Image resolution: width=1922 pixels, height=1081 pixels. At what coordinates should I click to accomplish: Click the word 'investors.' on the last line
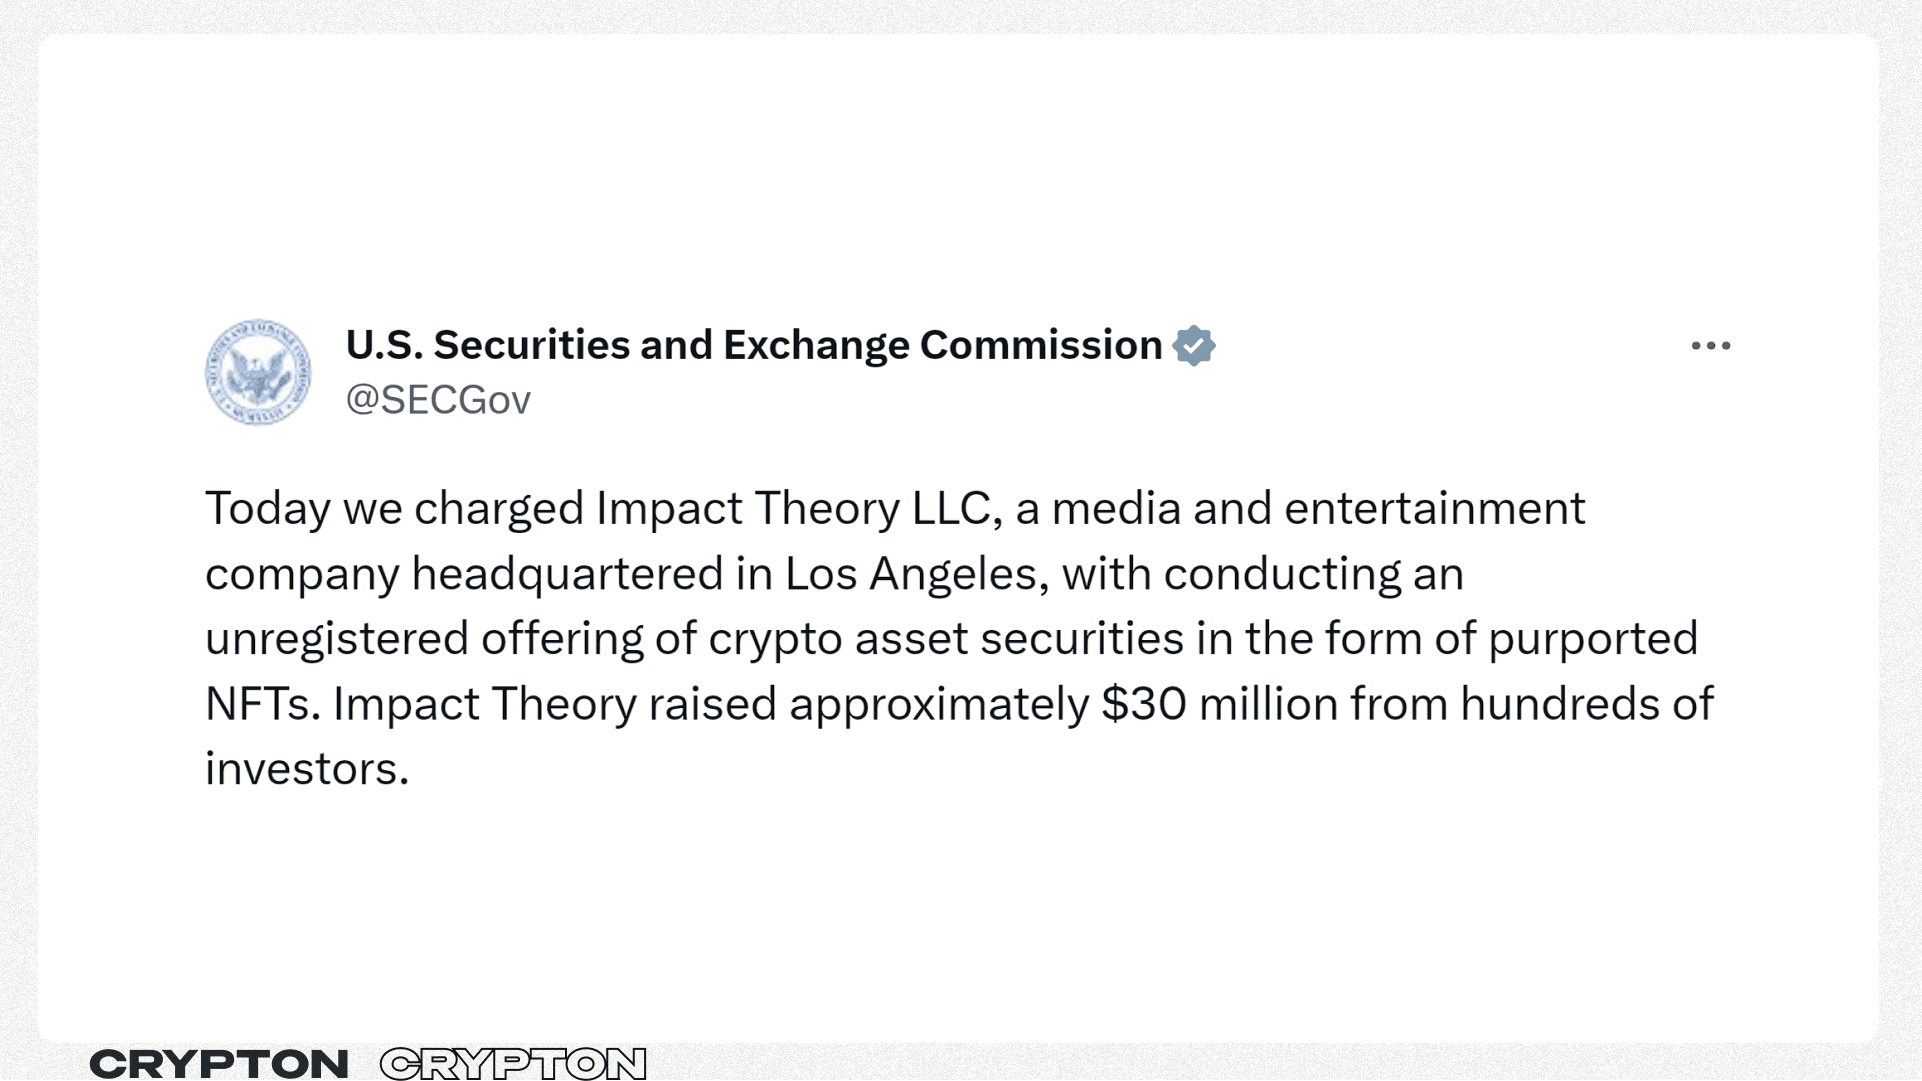[x=307, y=769]
